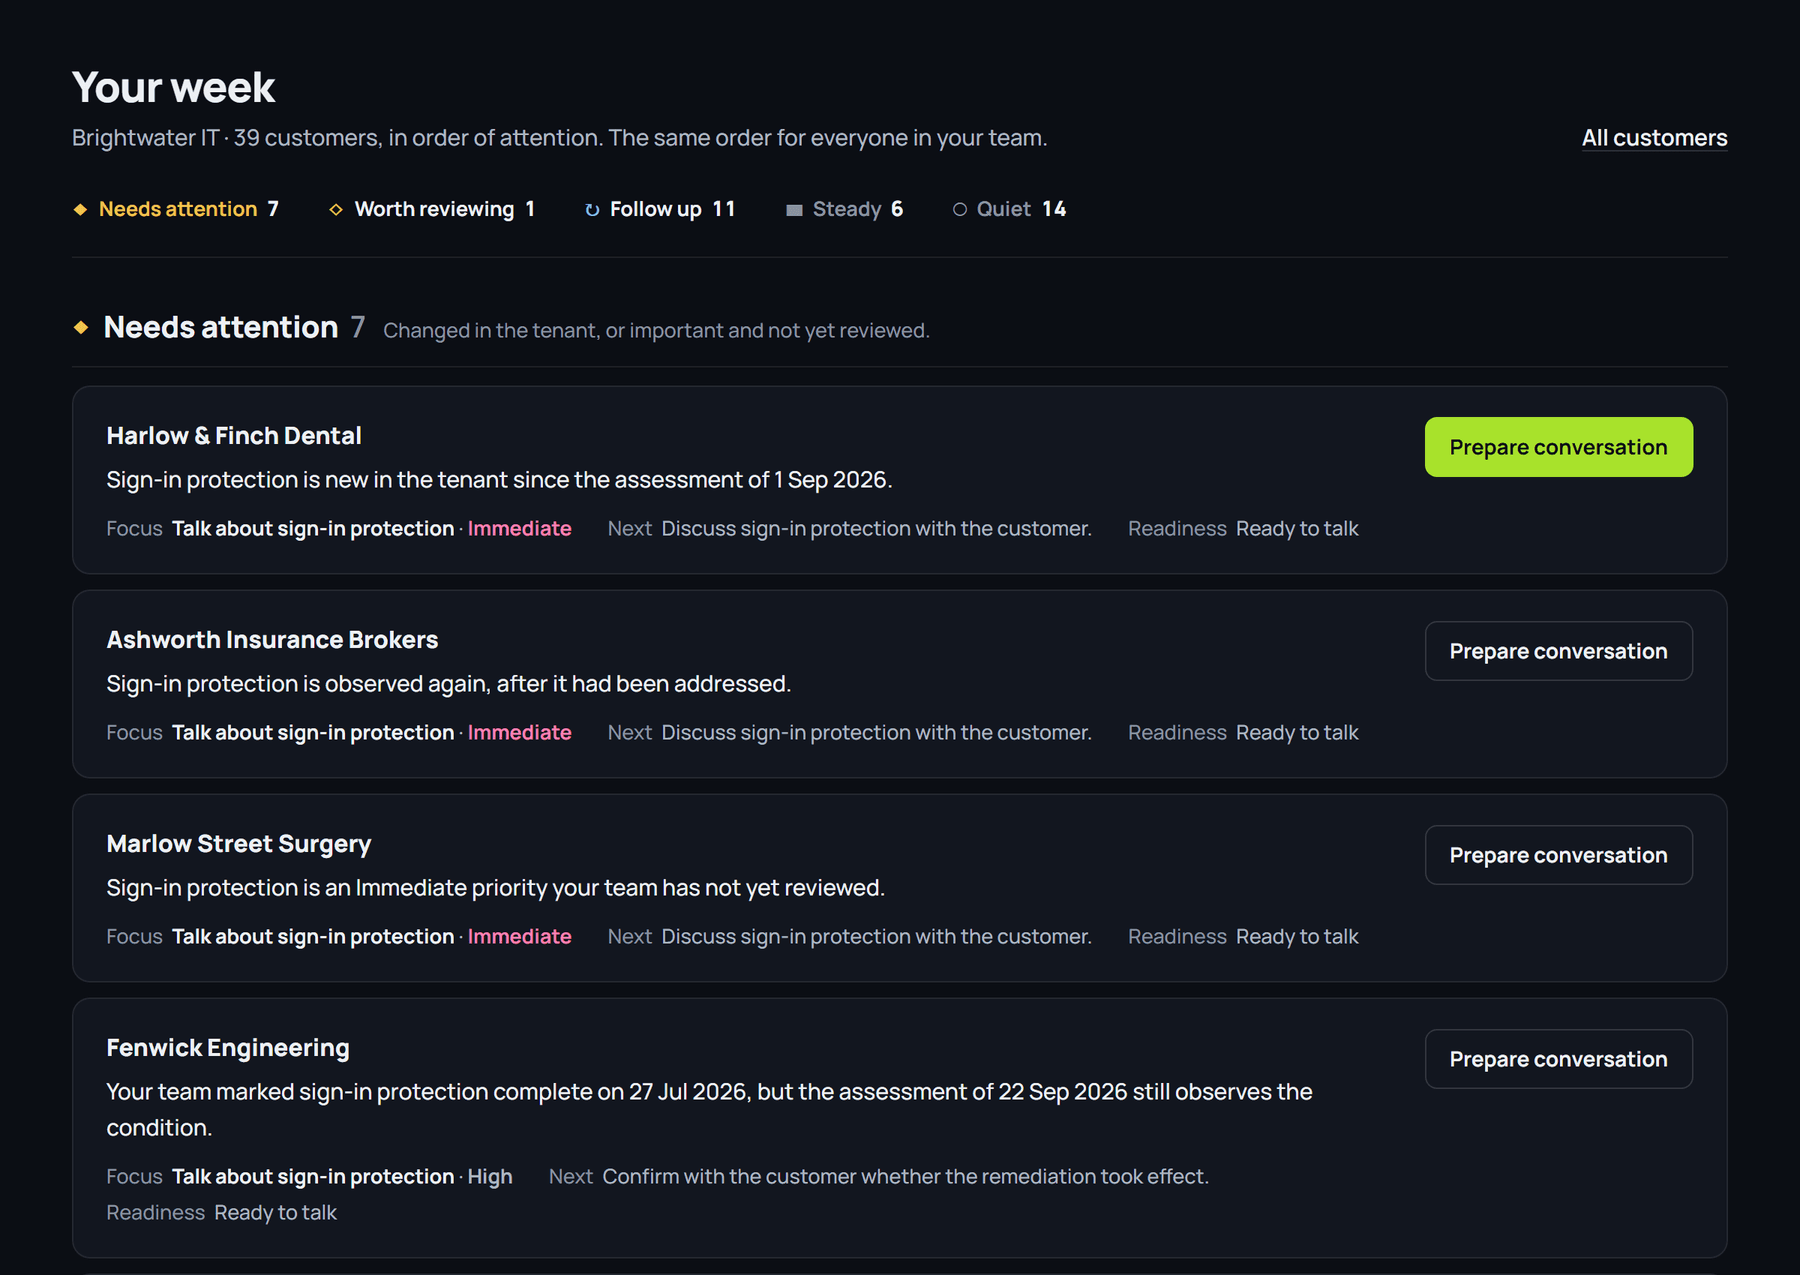Click 'Discuss sign-in protection' next step on Marlow Street
Screen dimensions: 1800x1275
[876, 937]
